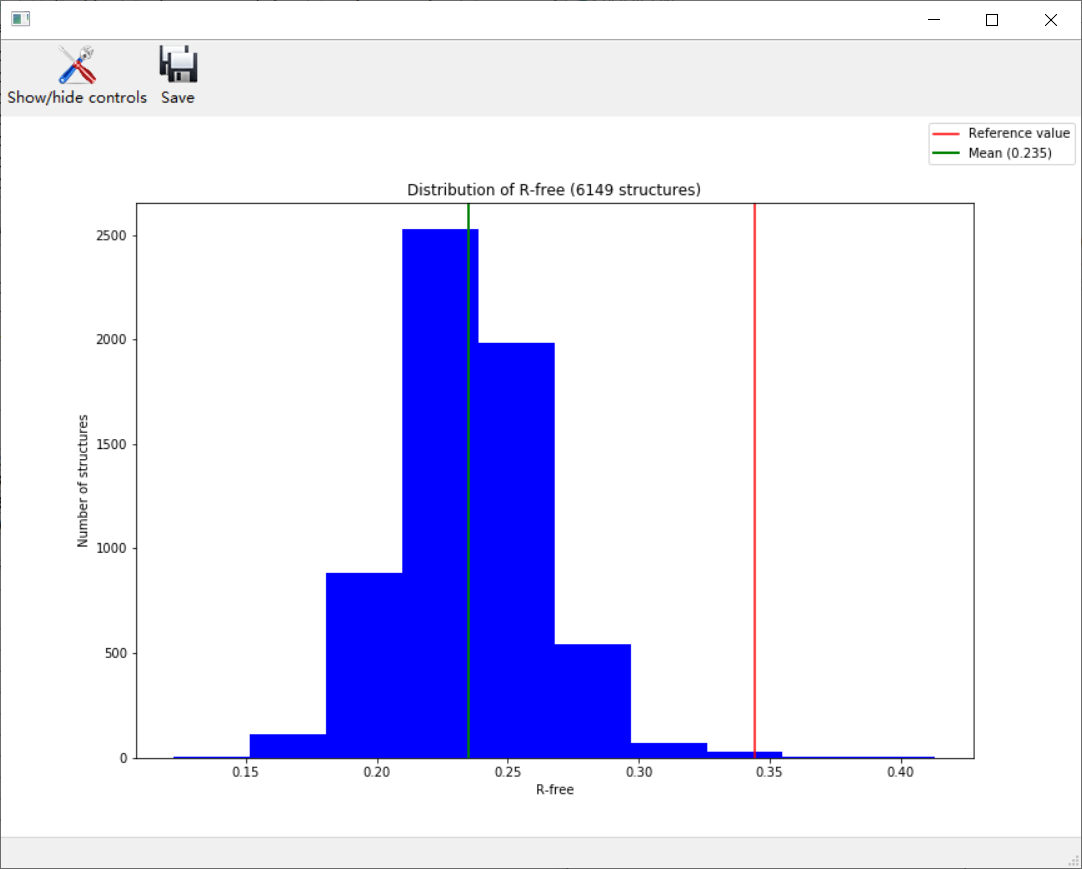Click the Show/hide controls wrench icon
Viewport: 1082px width, 869px height.
pos(77,65)
